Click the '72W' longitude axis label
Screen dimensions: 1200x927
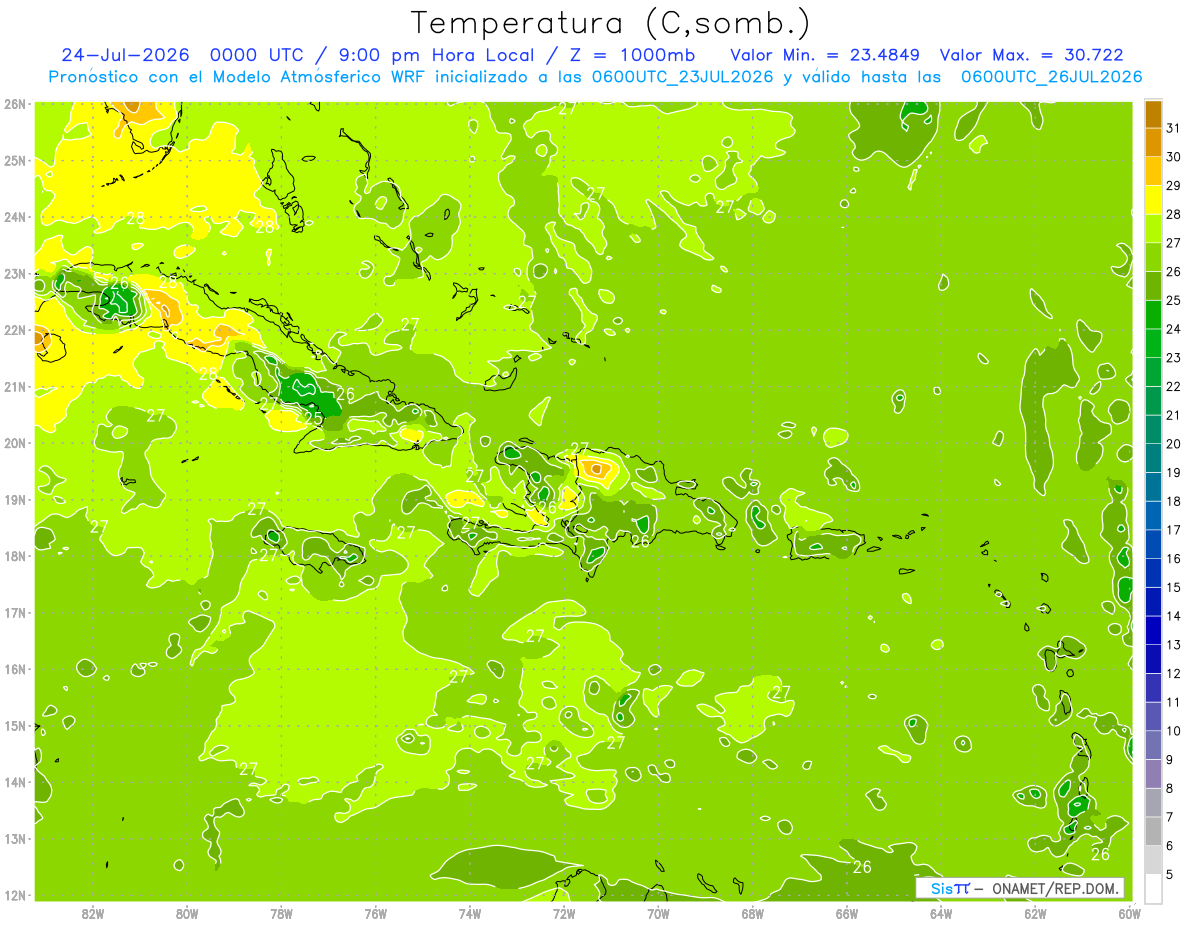coord(564,913)
